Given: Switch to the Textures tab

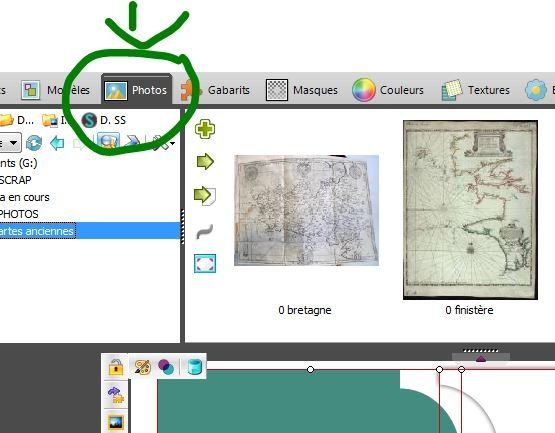Looking at the screenshot, I should click(475, 90).
